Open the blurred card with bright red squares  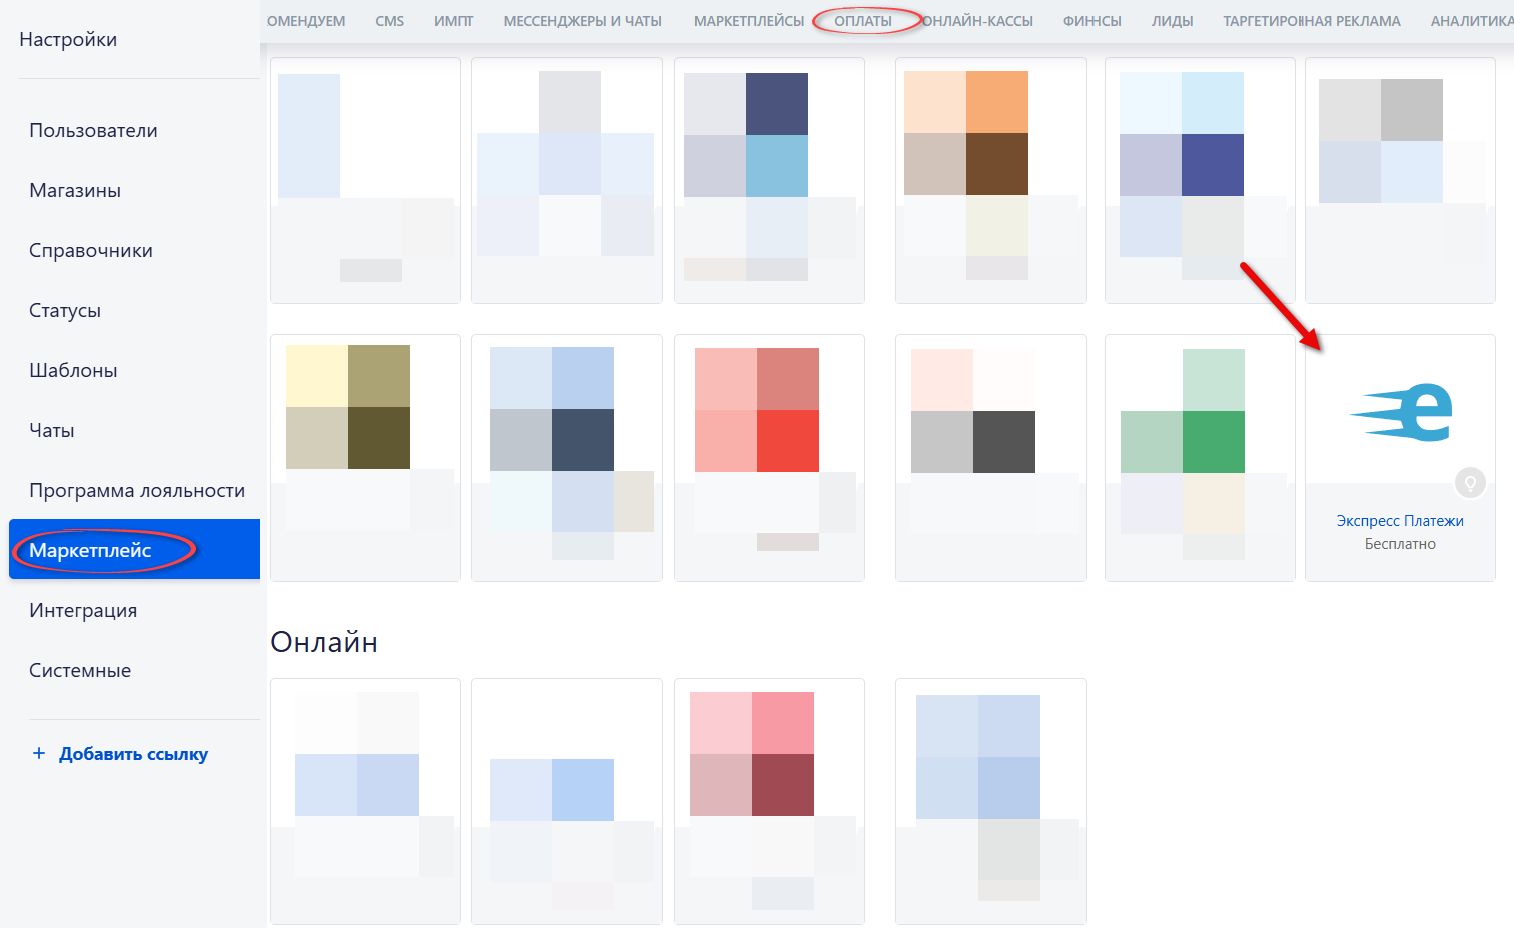click(768, 457)
